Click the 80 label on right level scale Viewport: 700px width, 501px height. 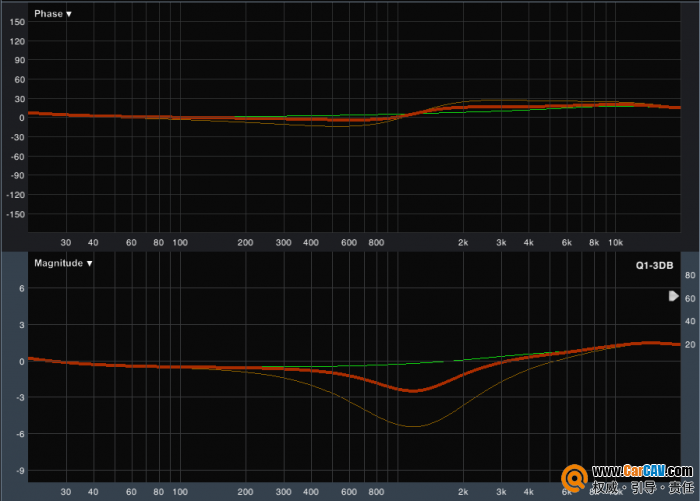tap(689, 274)
